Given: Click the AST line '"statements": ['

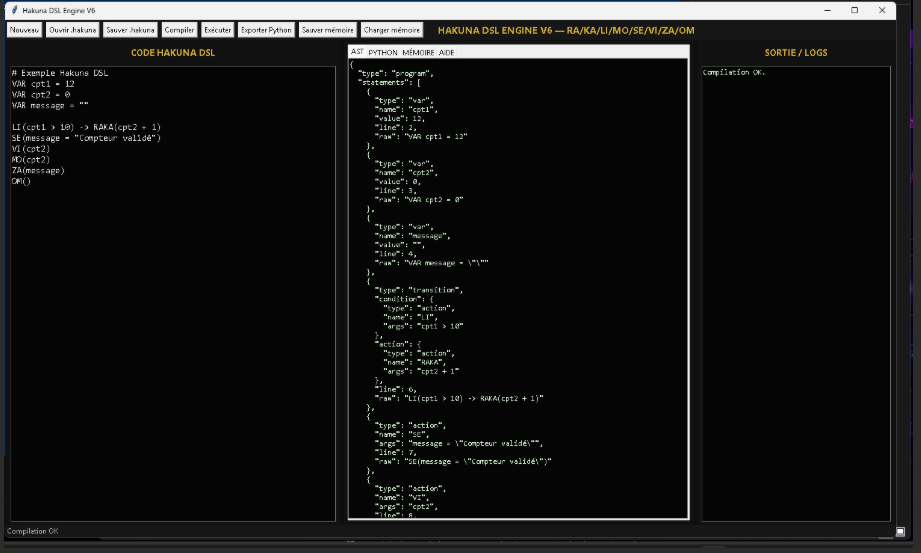Looking at the screenshot, I should tap(389, 82).
